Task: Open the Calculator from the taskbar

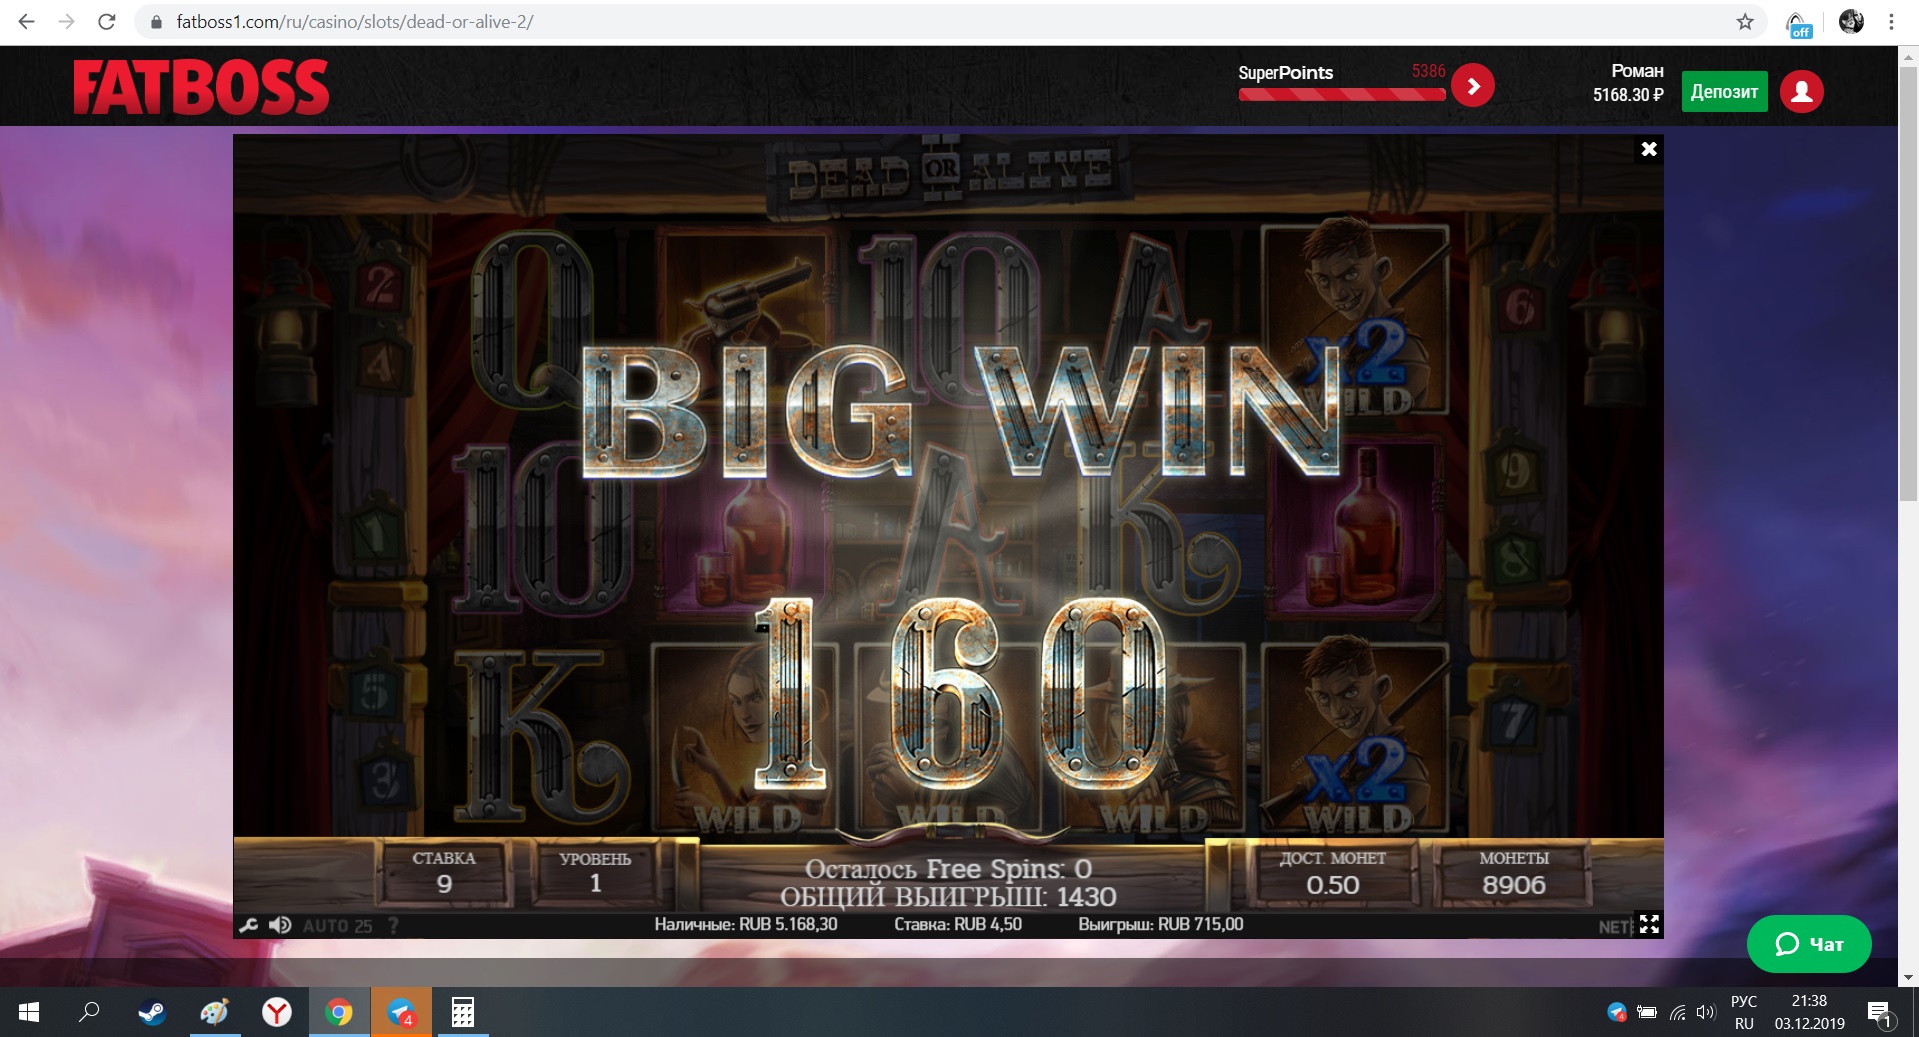Action: tap(463, 1013)
